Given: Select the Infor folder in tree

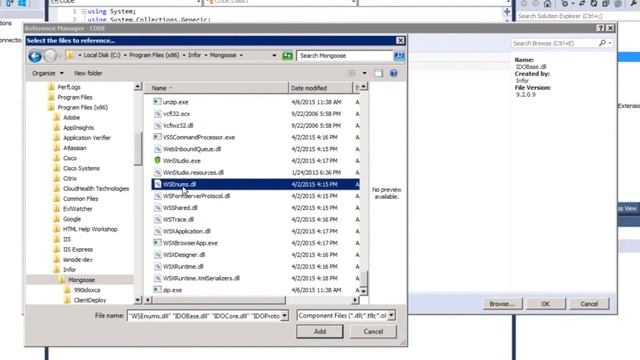Looking at the screenshot, I should 69,269.
